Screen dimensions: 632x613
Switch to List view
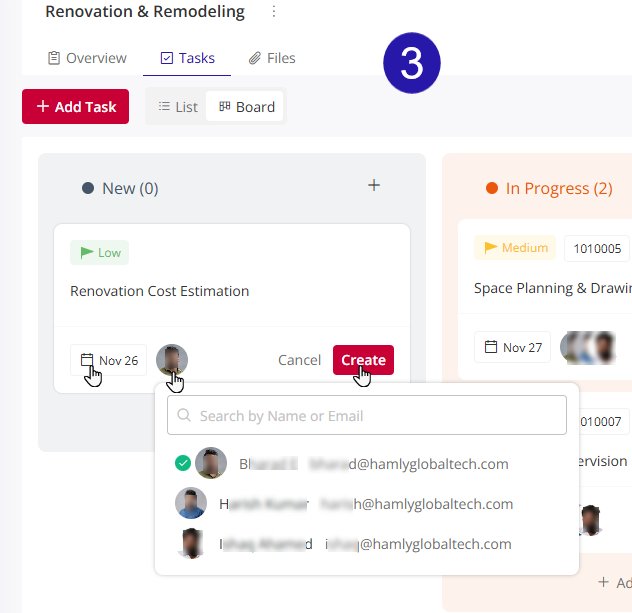click(x=178, y=107)
